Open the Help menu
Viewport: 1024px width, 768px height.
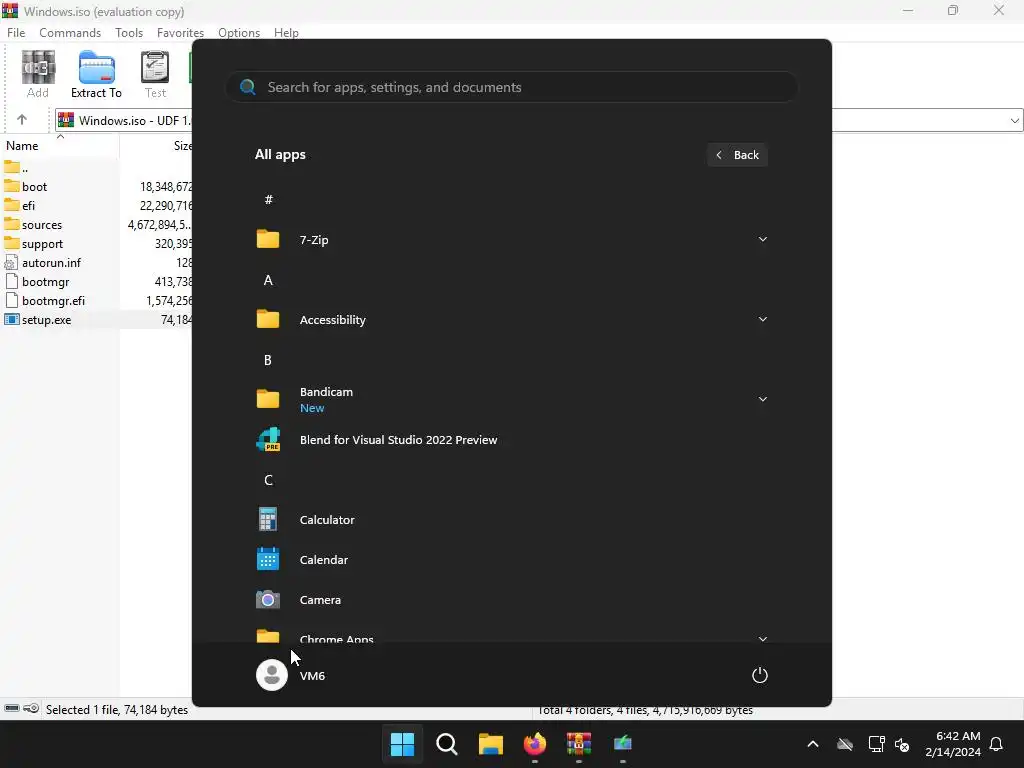coord(286,33)
